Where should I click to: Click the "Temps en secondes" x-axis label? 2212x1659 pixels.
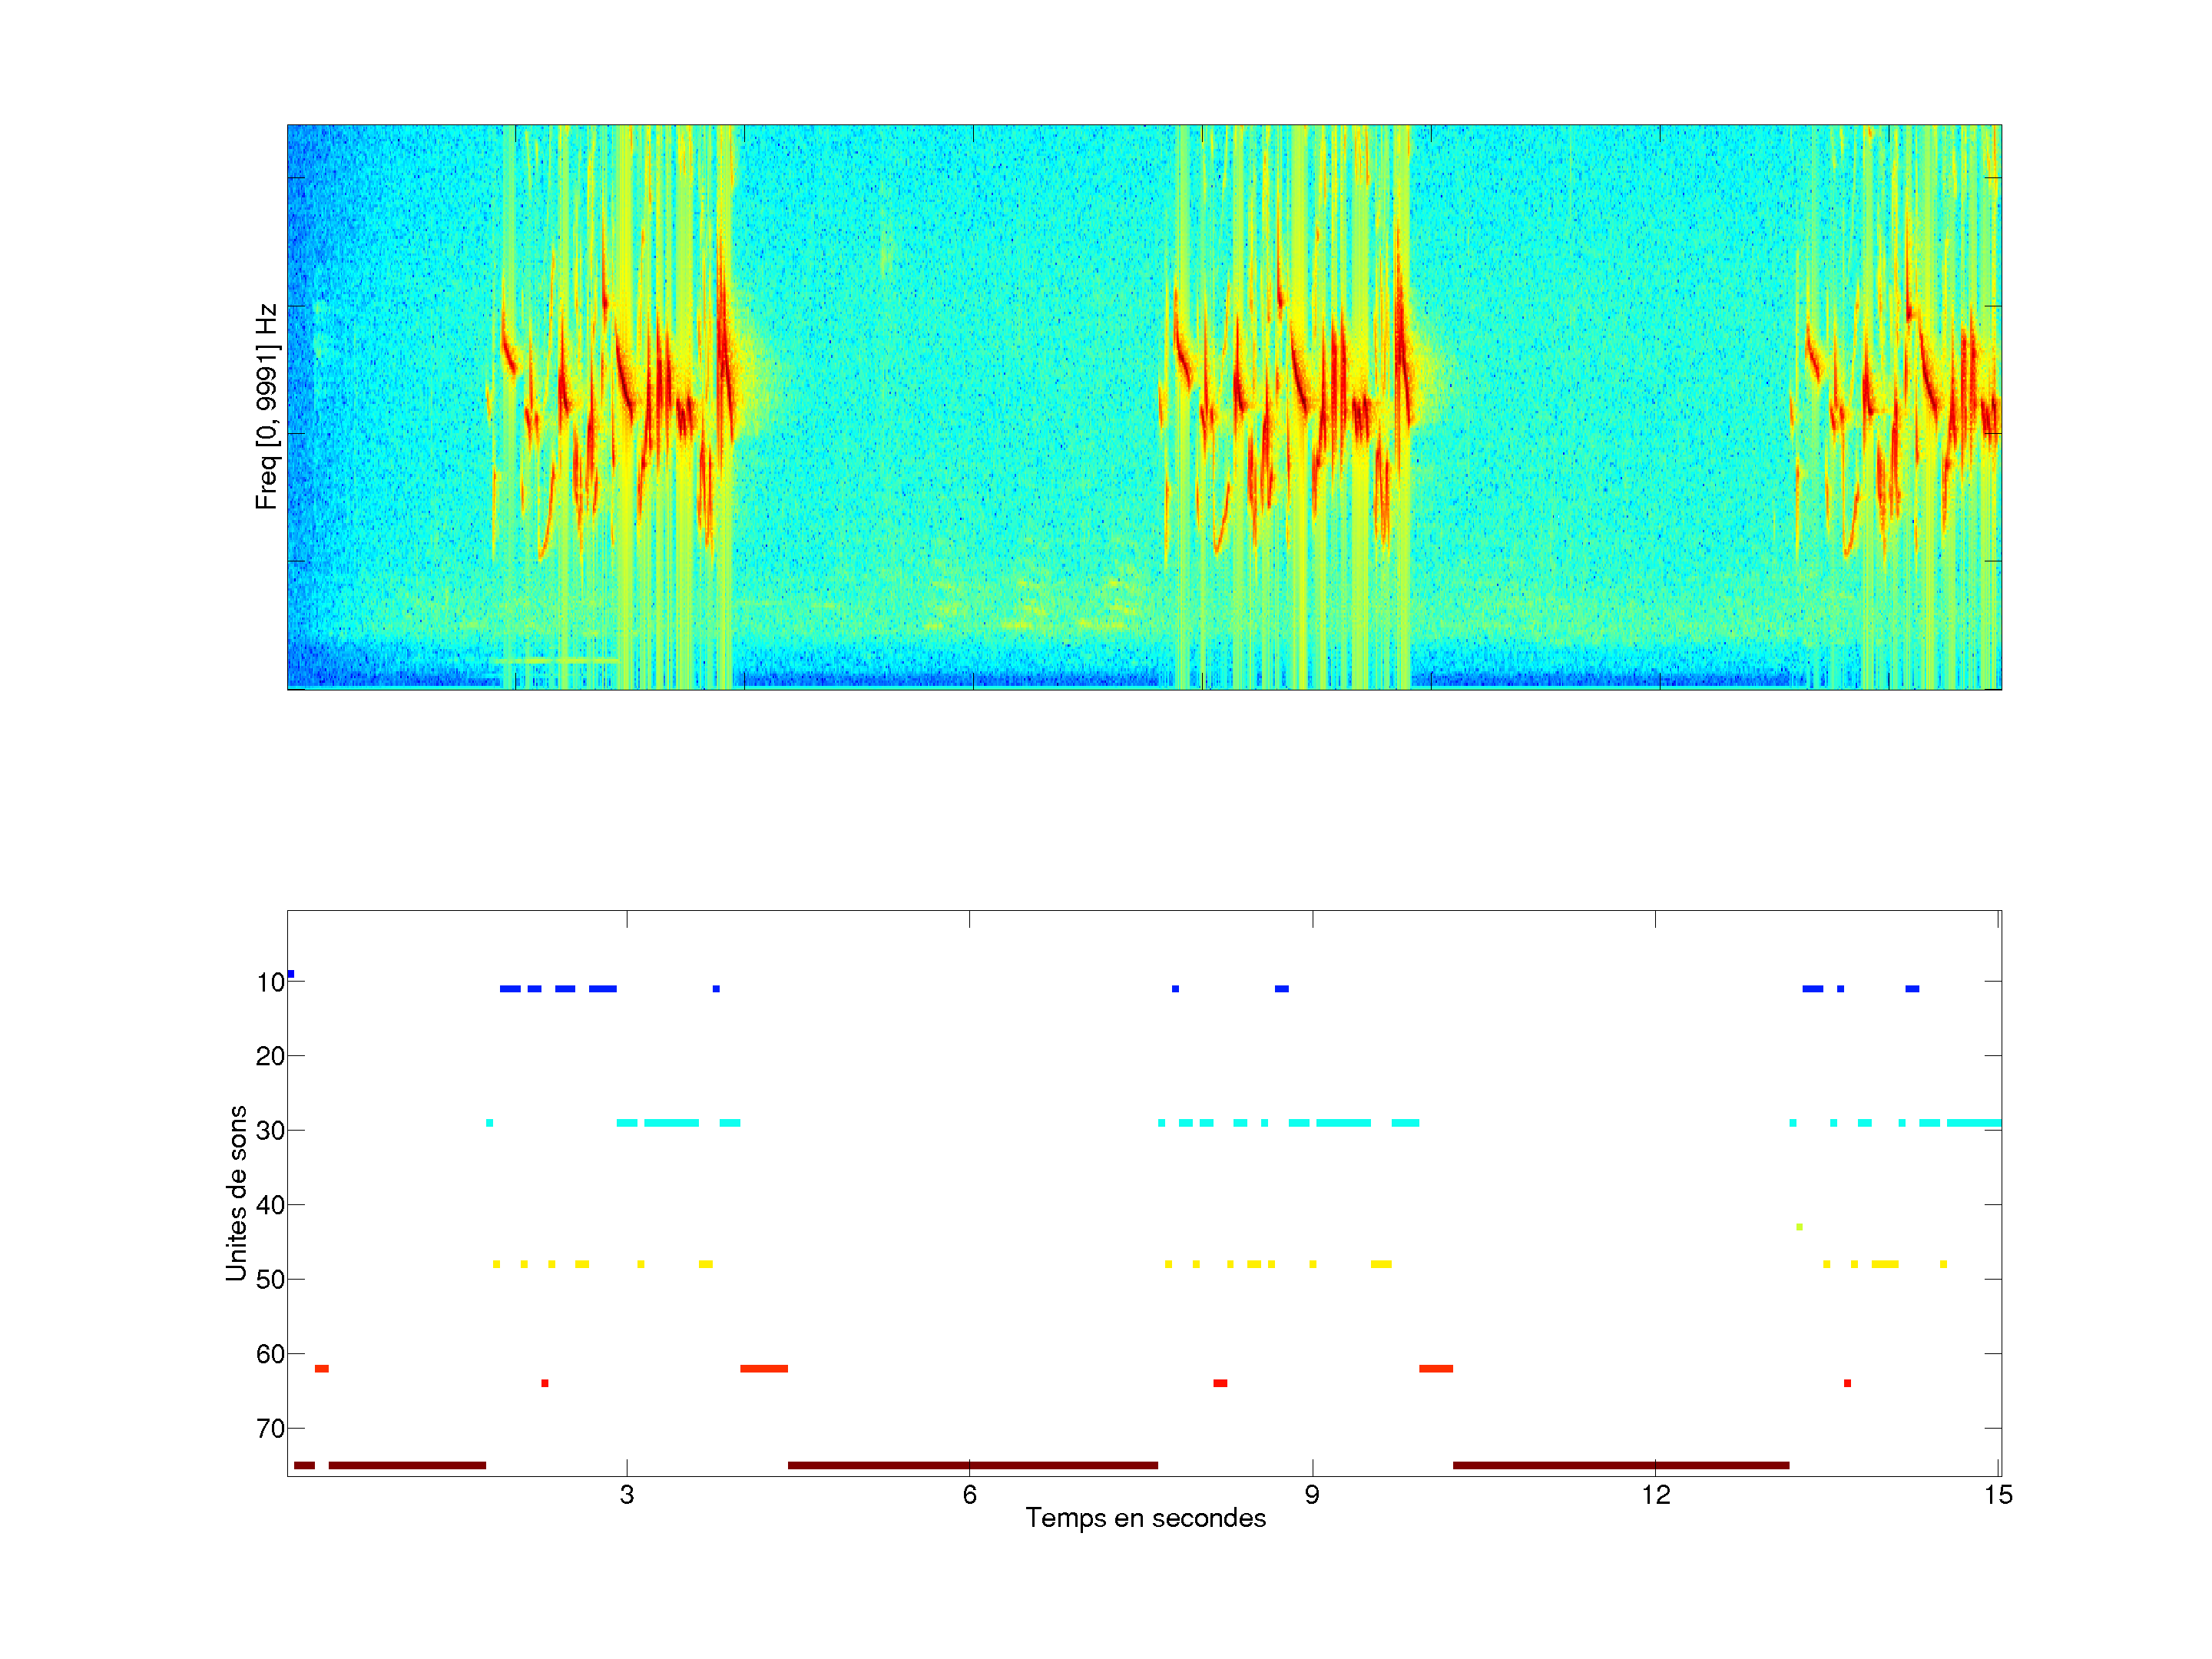[1145, 1518]
